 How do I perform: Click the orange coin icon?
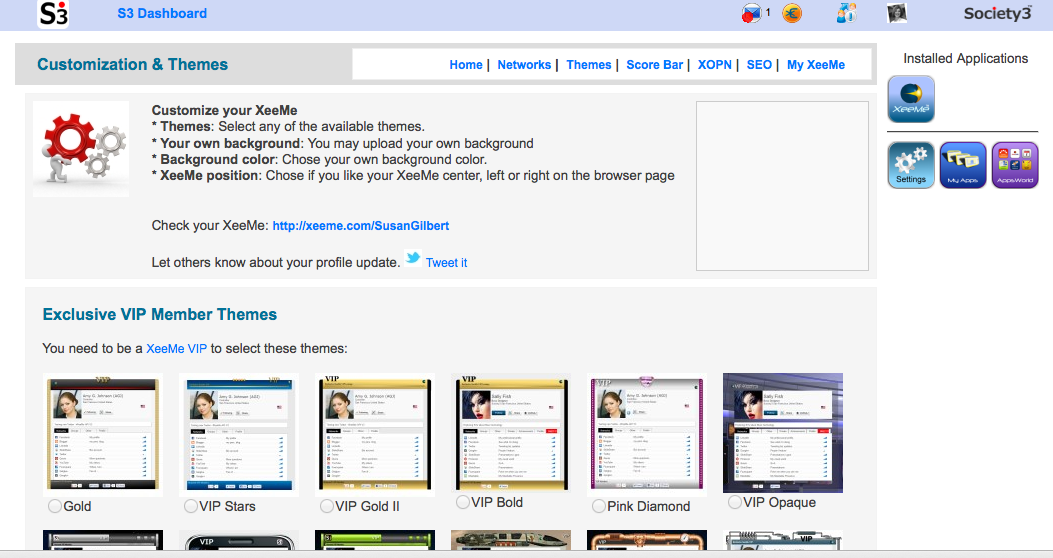click(792, 13)
